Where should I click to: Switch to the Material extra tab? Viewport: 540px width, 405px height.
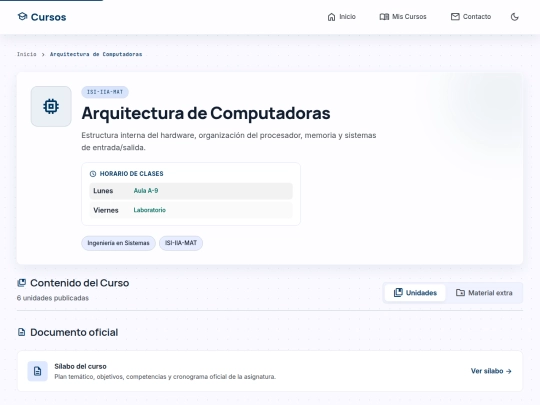click(484, 293)
